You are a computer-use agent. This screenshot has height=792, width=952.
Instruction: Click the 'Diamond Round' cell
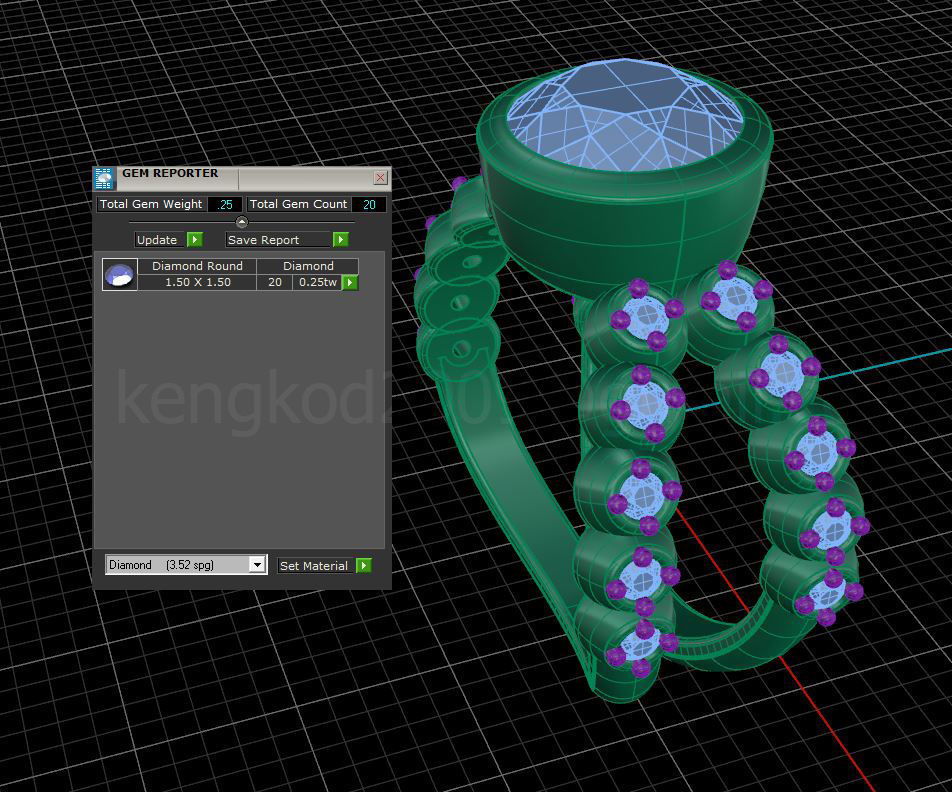(197, 266)
